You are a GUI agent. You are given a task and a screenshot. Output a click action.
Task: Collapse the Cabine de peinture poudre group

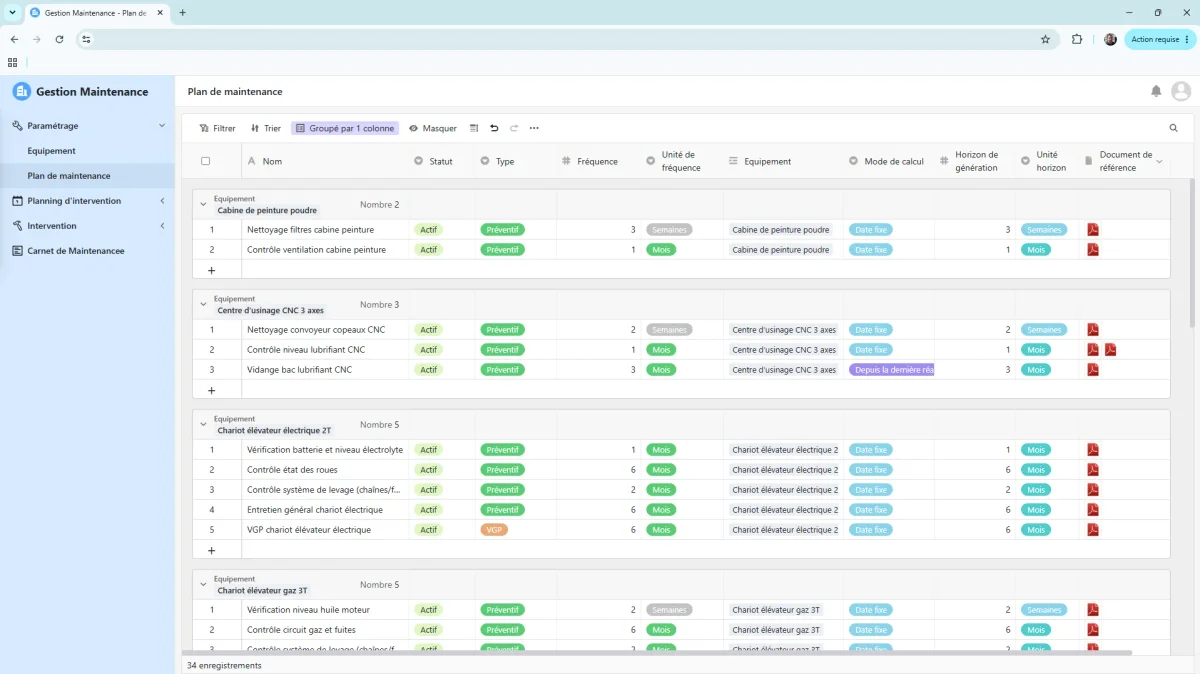coord(203,204)
